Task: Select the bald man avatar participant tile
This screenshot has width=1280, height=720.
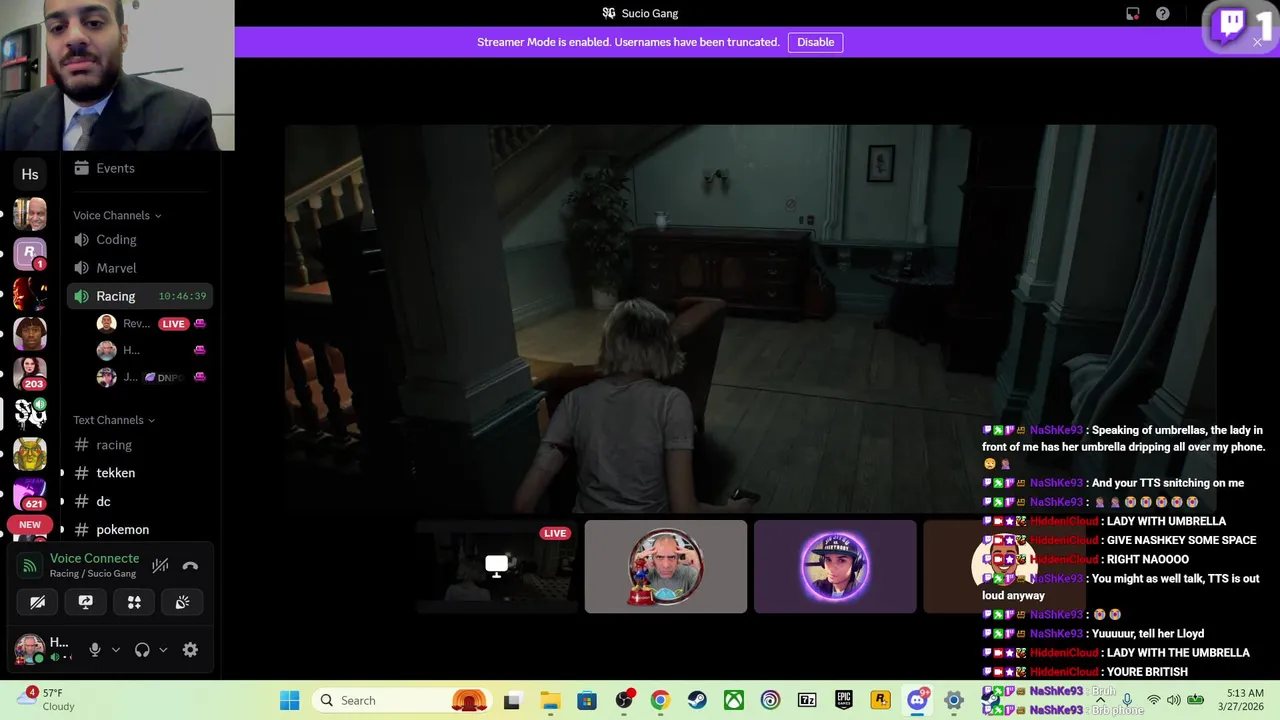Action: tap(666, 566)
